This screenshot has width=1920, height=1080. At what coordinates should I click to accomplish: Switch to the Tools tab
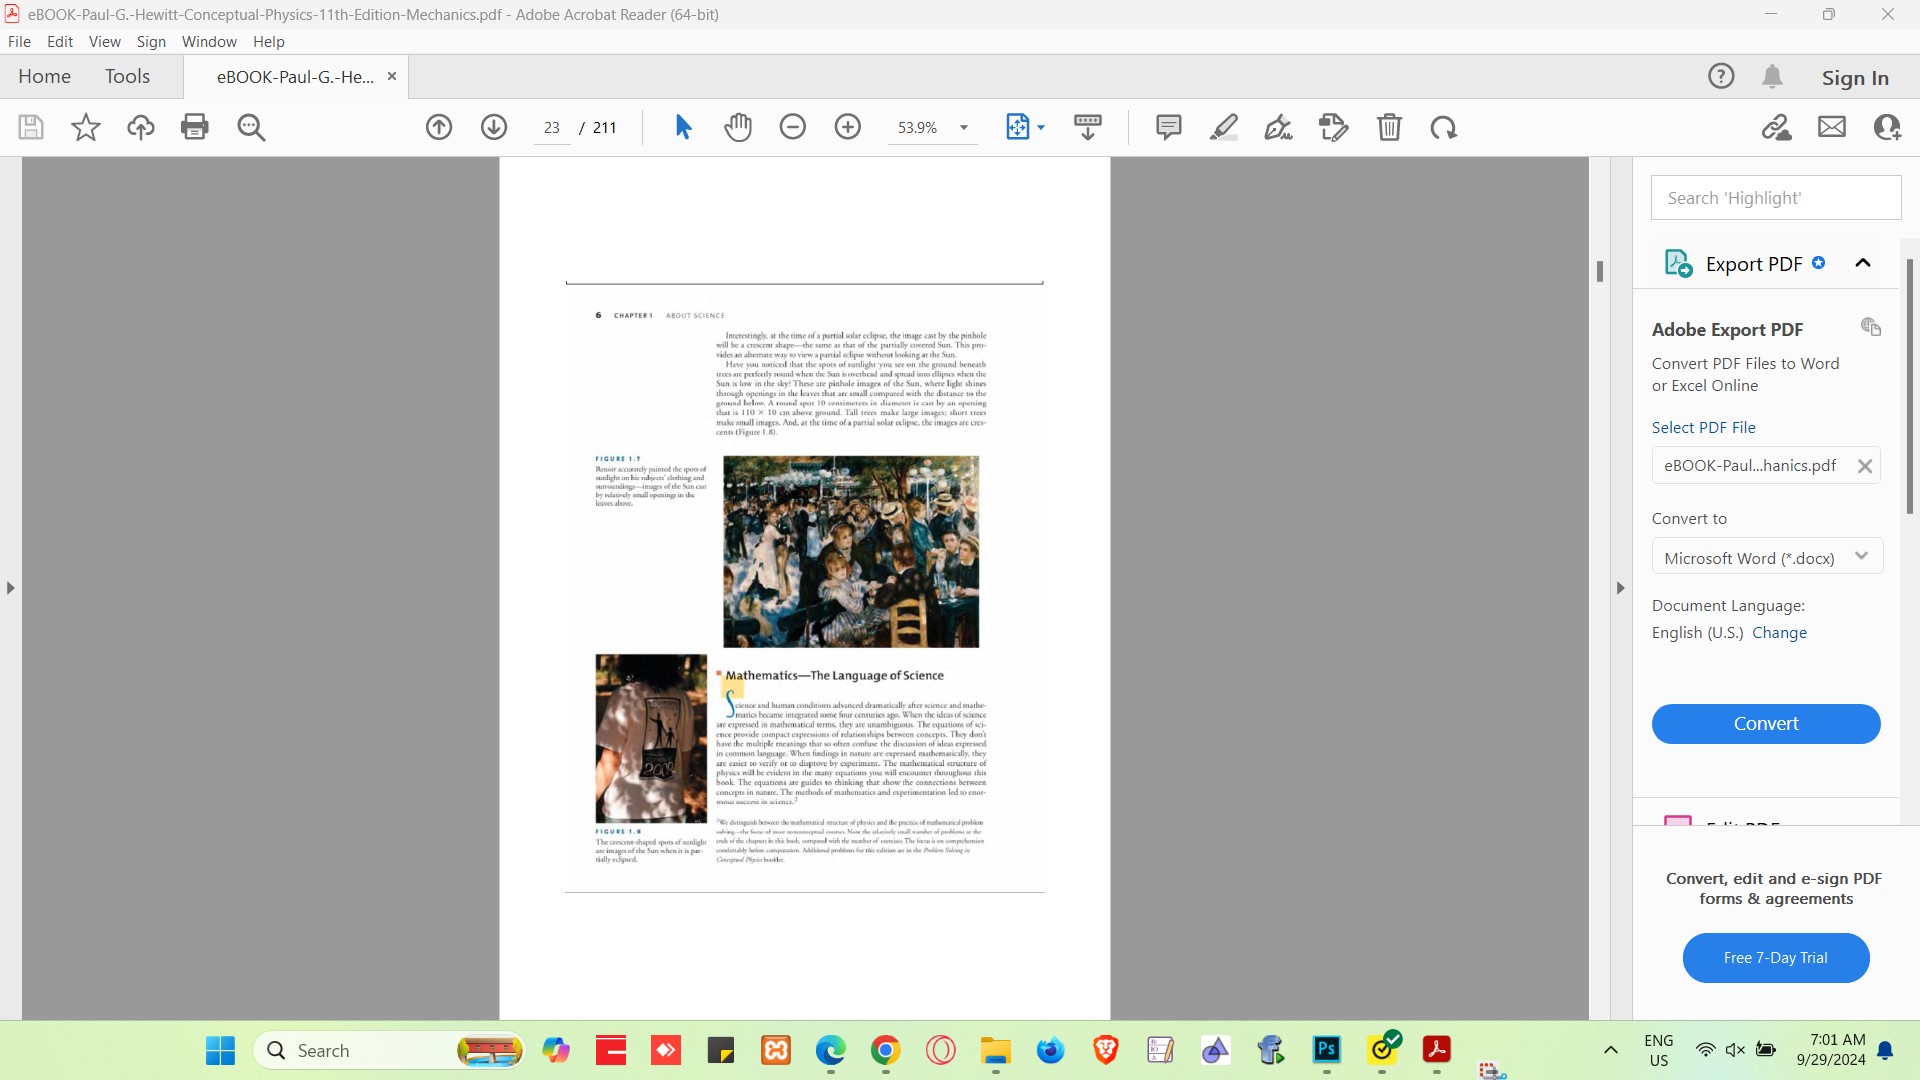(127, 76)
